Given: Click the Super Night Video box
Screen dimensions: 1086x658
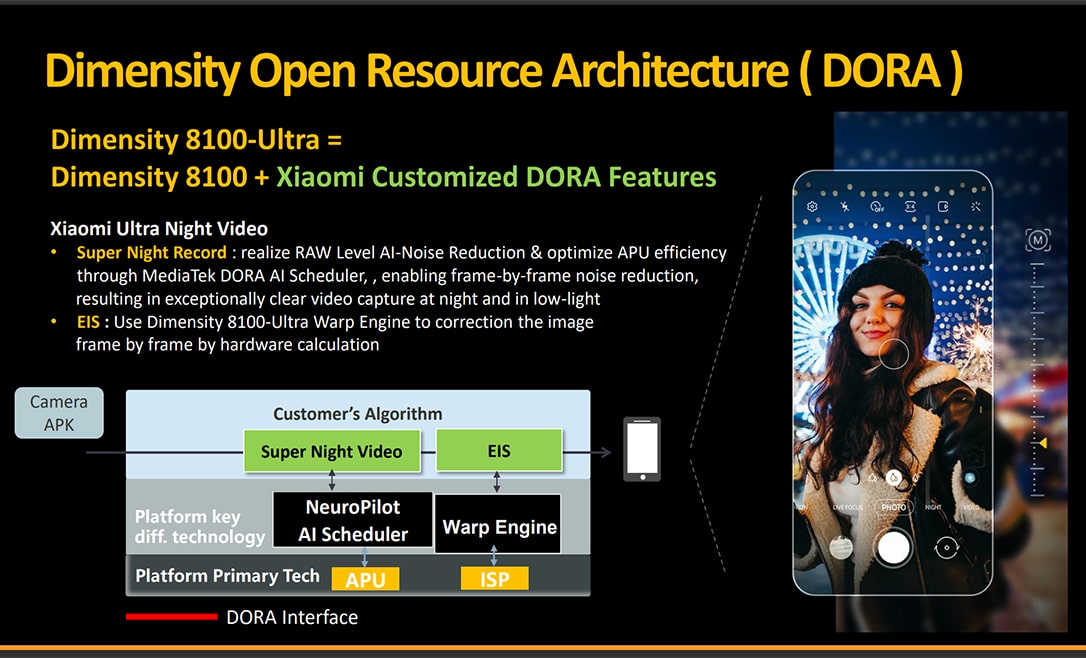Looking at the screenshot, I should click(331, 451).
